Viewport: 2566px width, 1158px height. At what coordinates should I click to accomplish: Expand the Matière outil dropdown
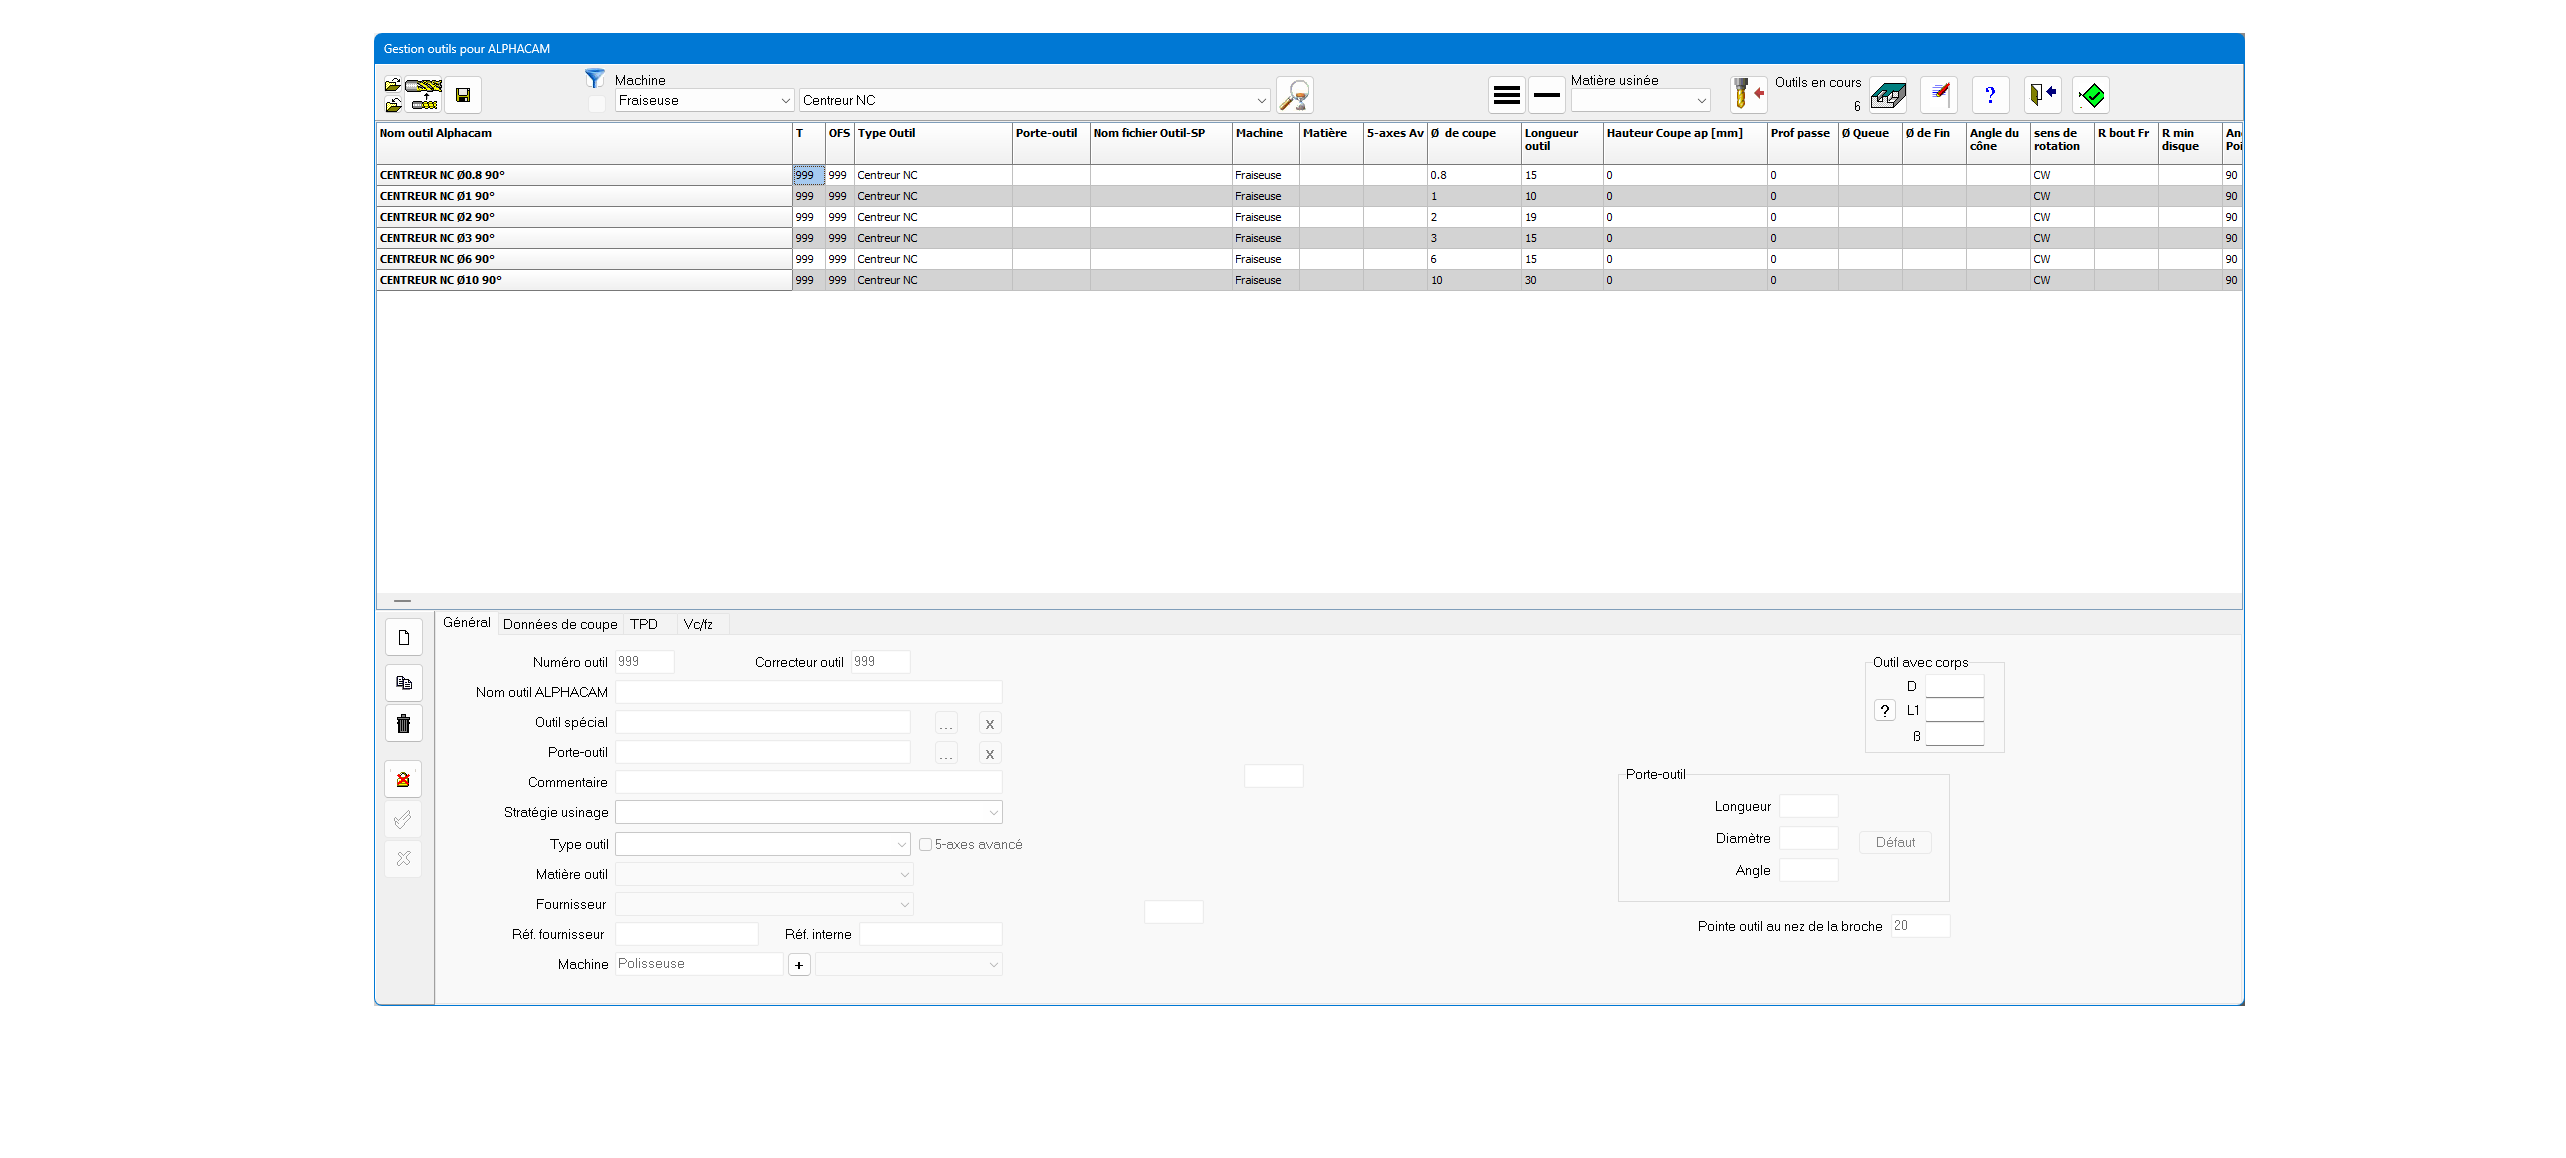[x=764, y=874]
